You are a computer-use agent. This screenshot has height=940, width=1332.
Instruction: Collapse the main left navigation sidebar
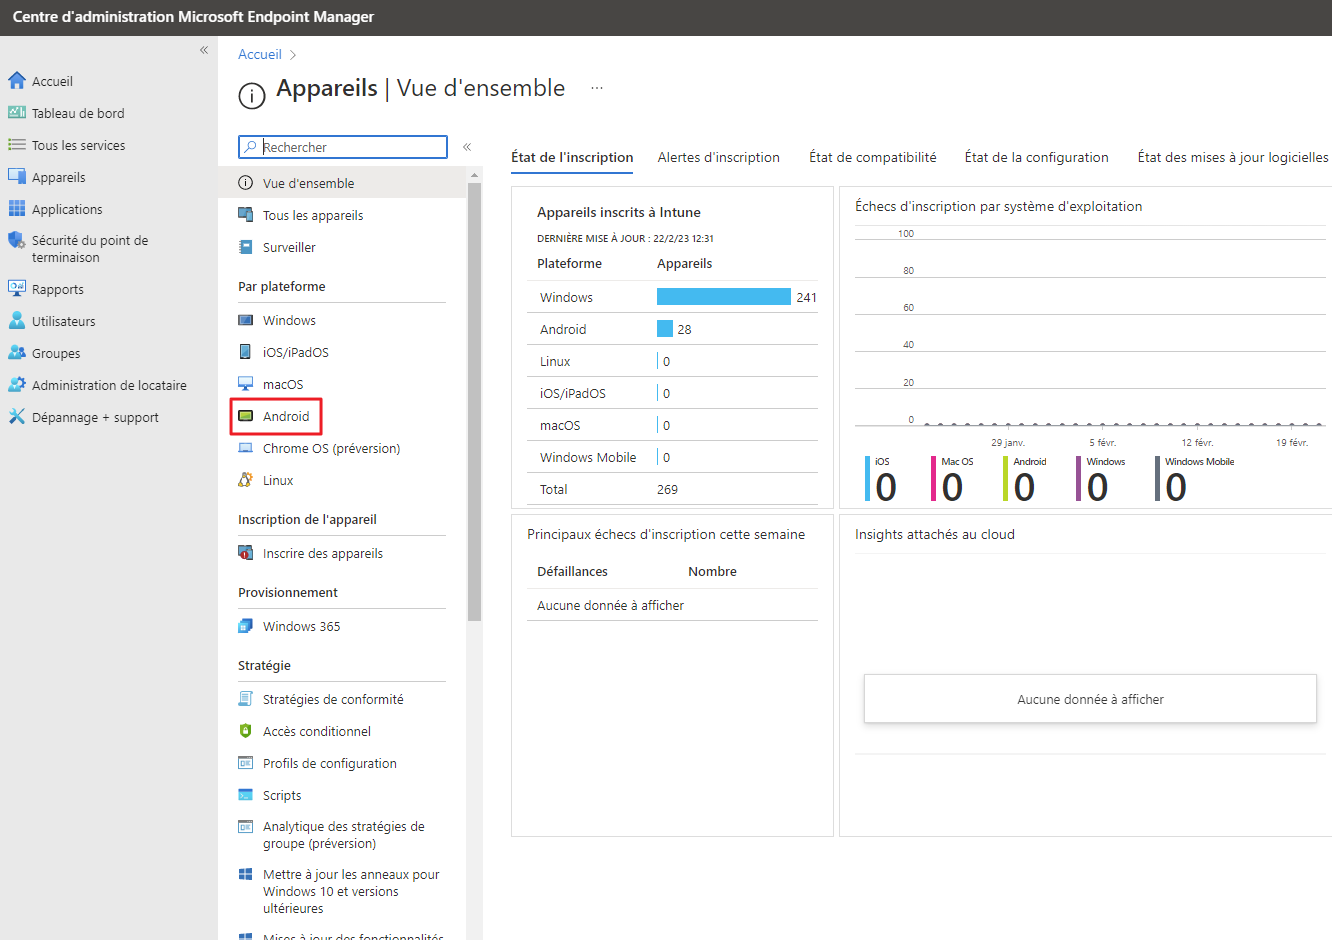(204, 50)
